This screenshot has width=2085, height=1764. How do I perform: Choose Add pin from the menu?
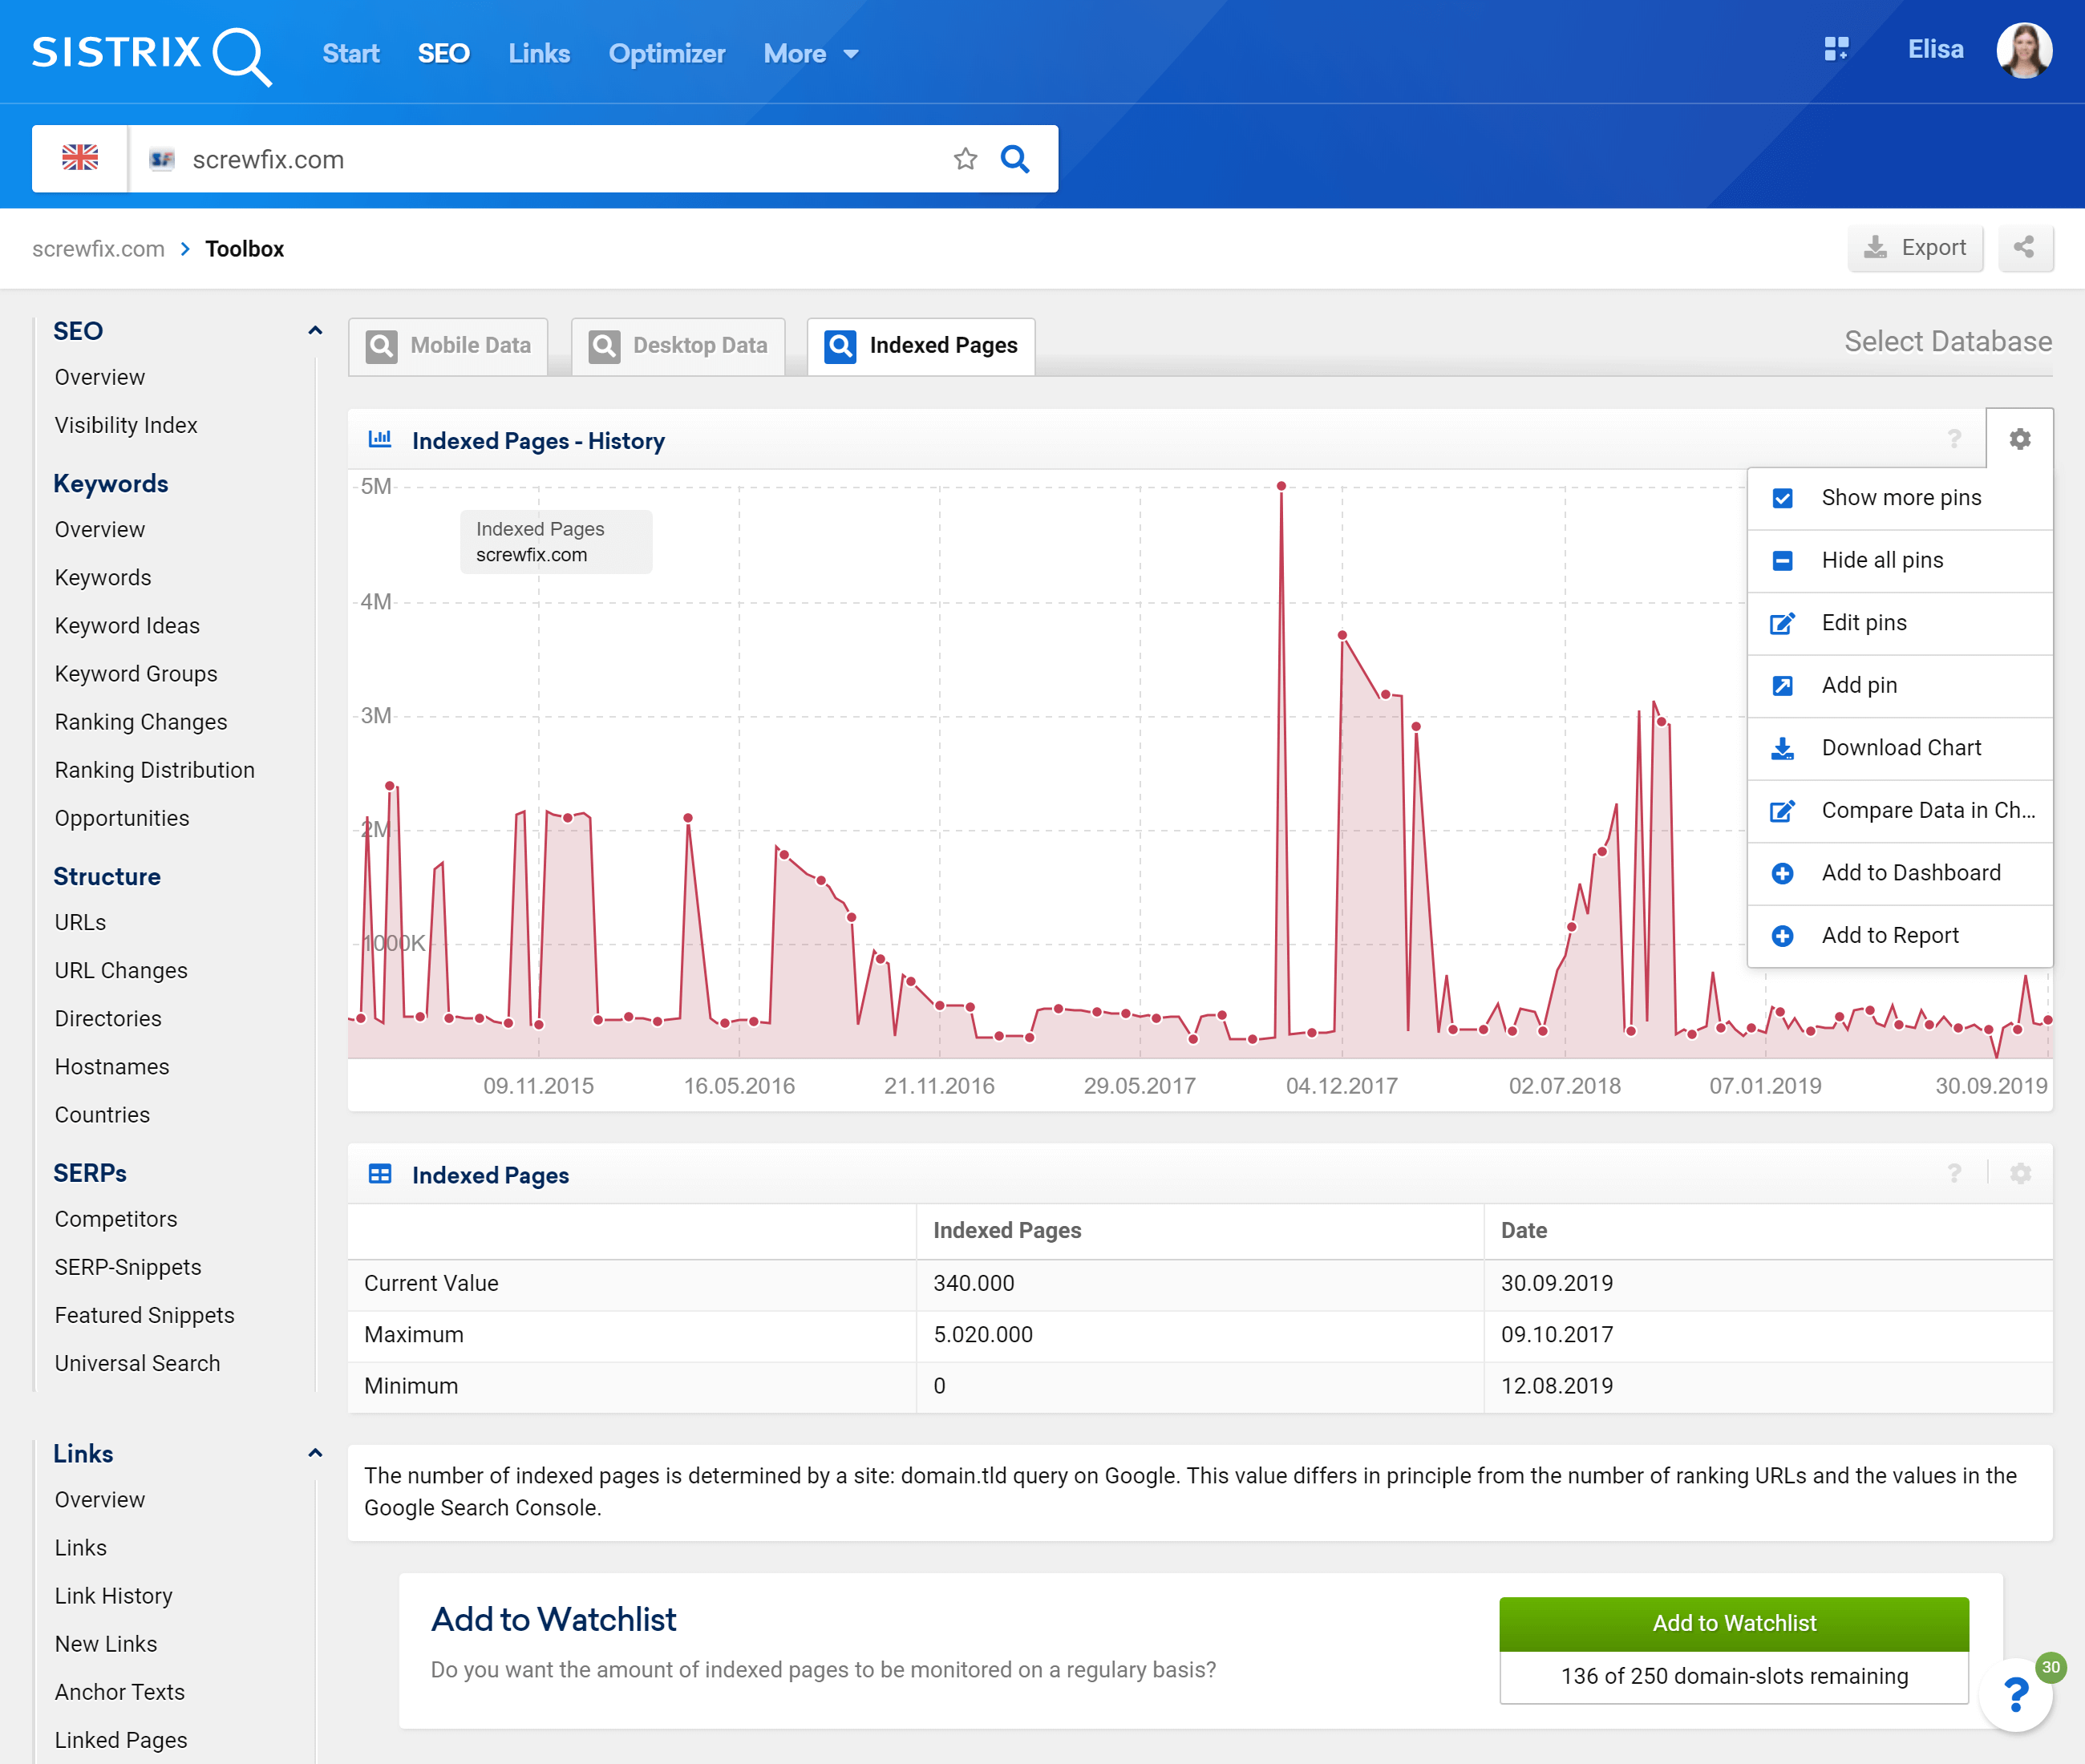click(1900, 685)
